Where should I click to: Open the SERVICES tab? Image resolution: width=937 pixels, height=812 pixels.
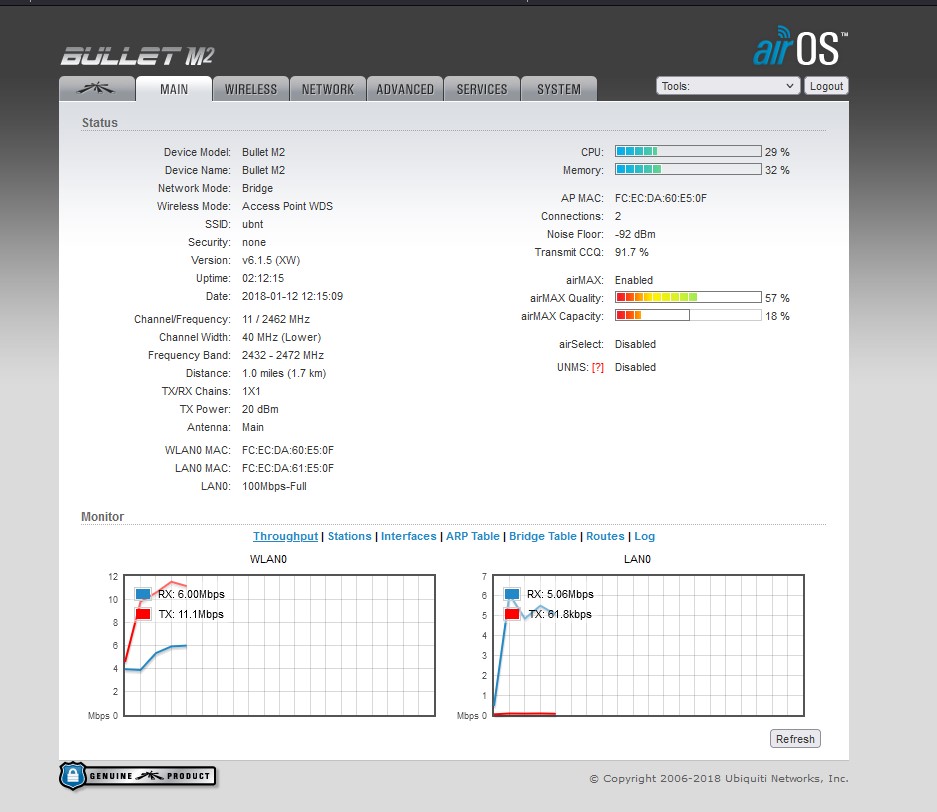coord(482,89)
